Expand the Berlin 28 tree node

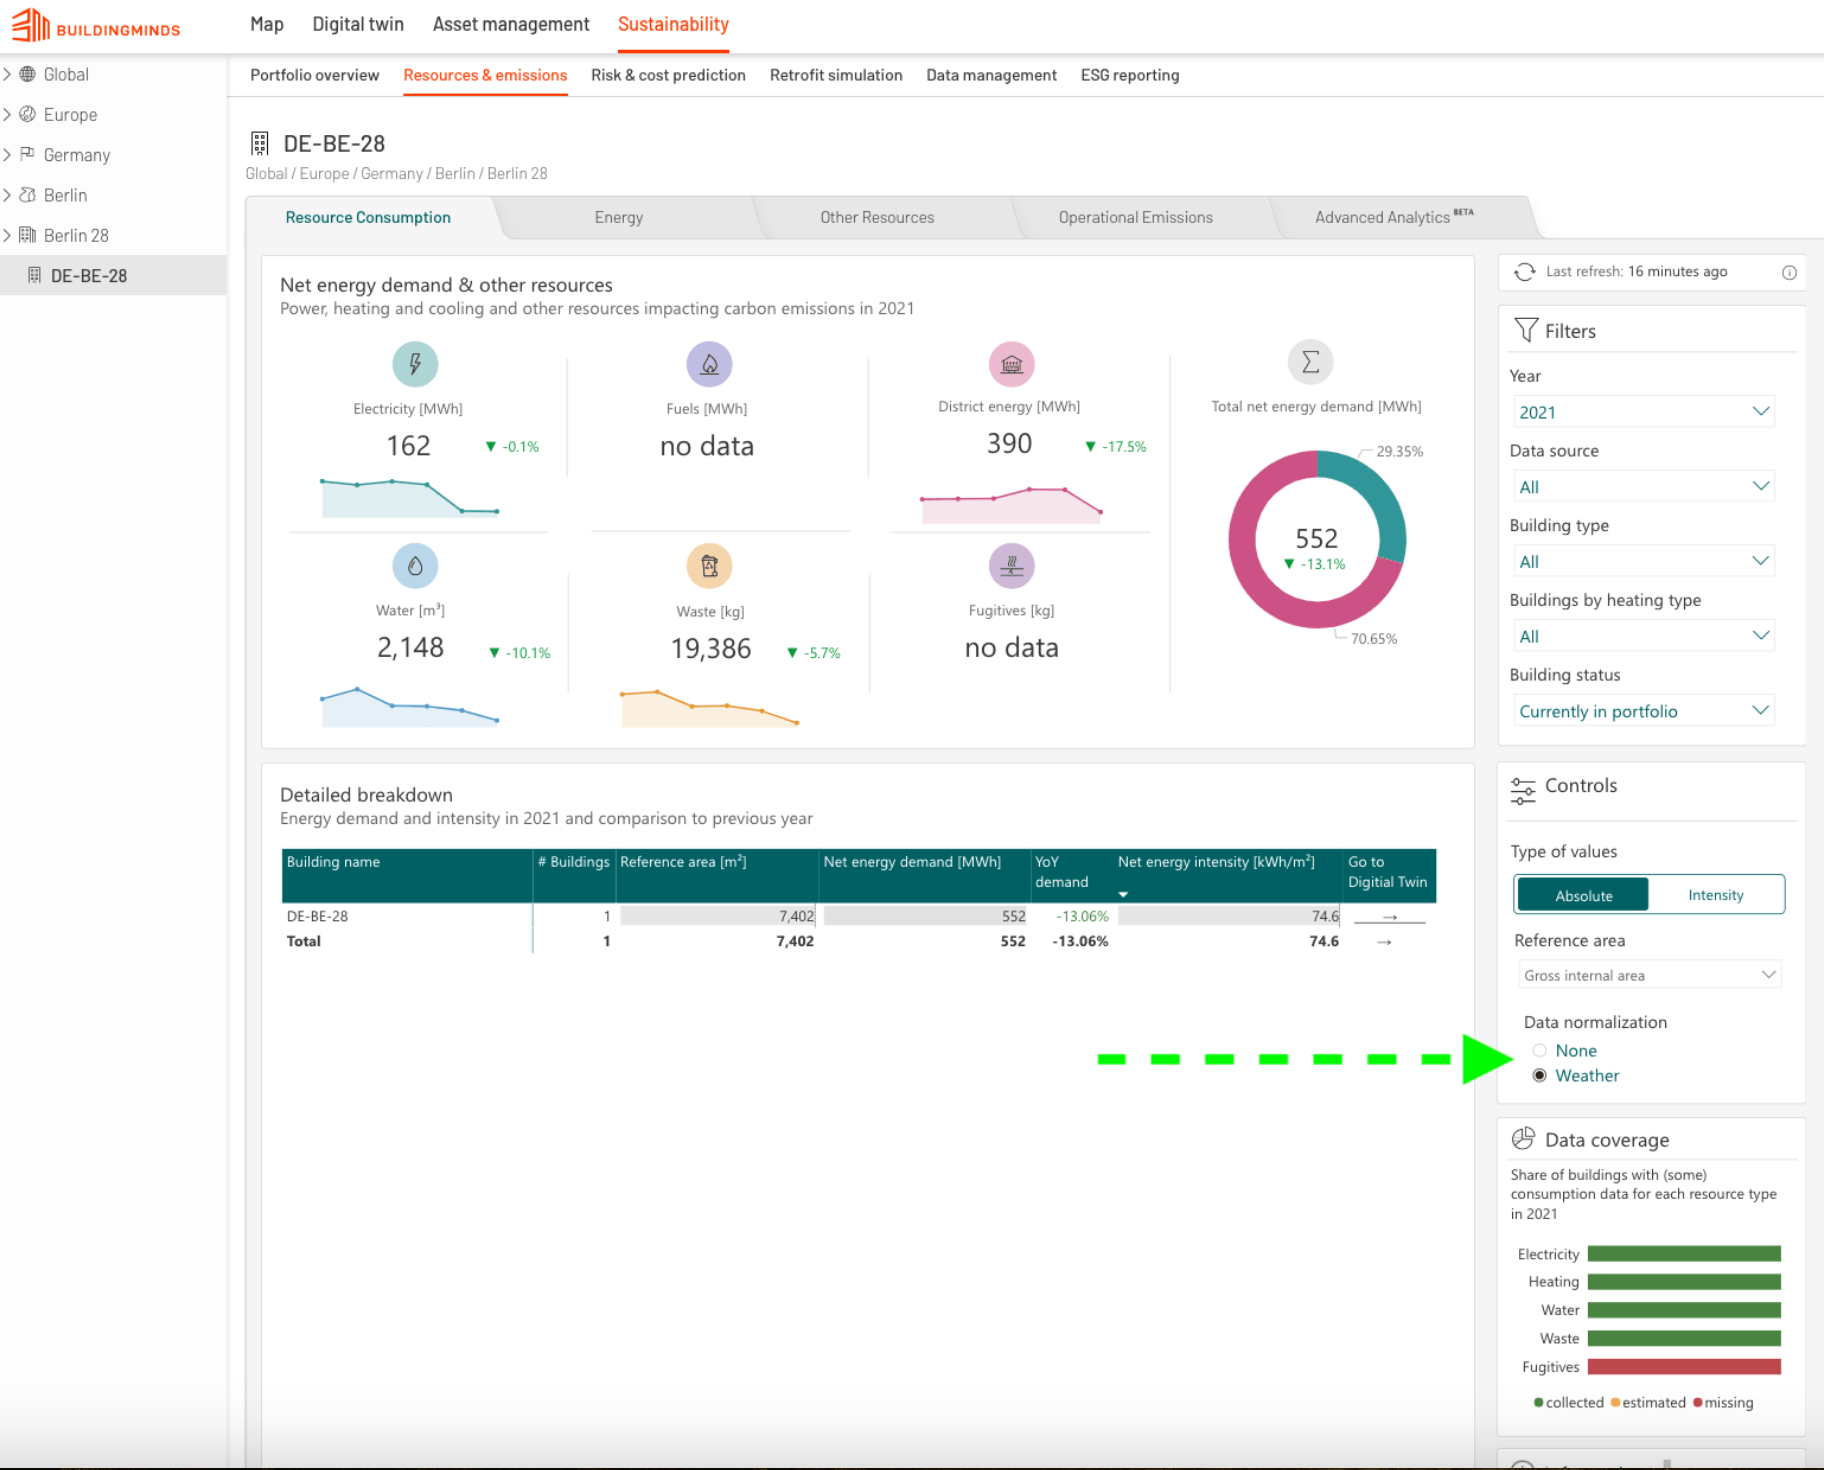7,235
